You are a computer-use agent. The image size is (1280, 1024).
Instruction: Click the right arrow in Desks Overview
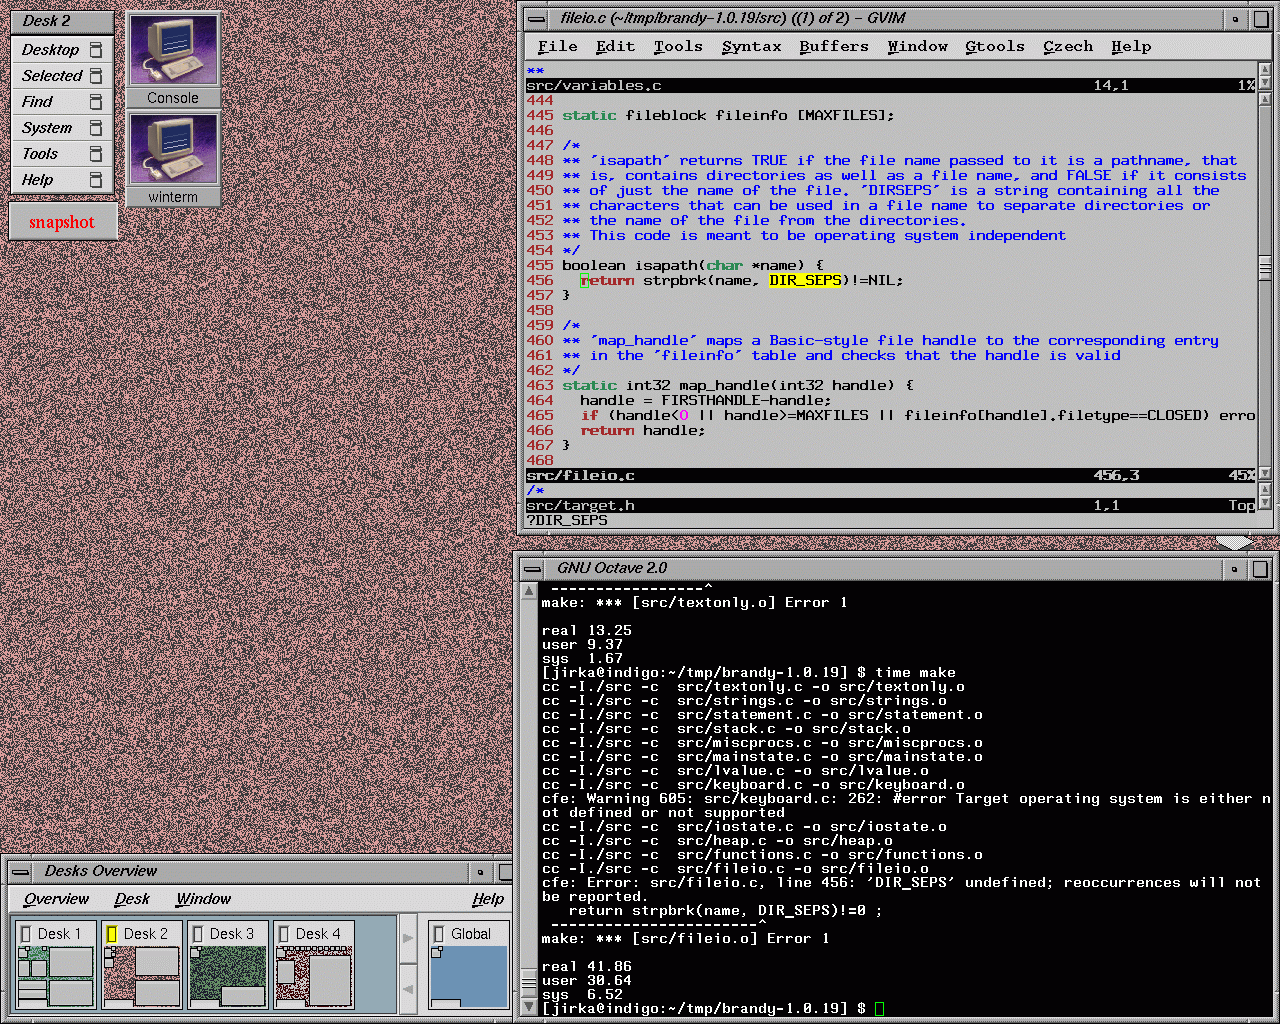pos(408,939)
